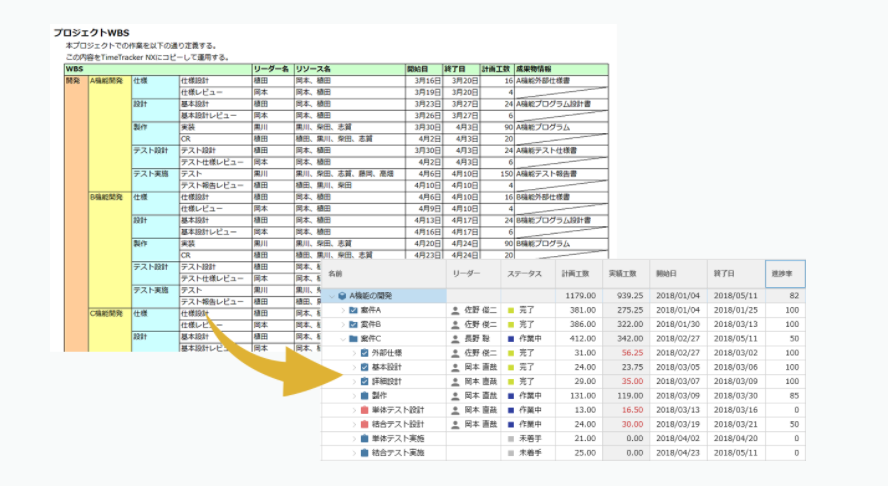Click the blue clipboard icon of 結合テスト実施
This screenshot has width=888, height=486.
365,453
